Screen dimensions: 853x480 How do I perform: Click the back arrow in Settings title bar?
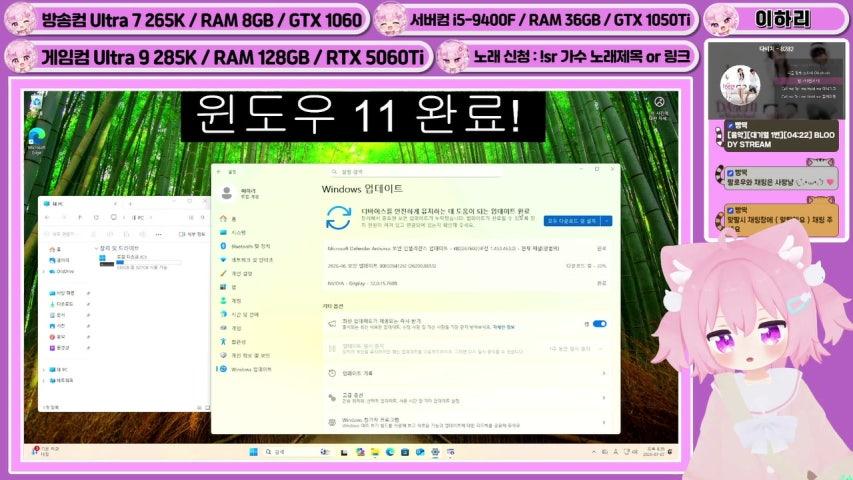[x=219, y=171]
